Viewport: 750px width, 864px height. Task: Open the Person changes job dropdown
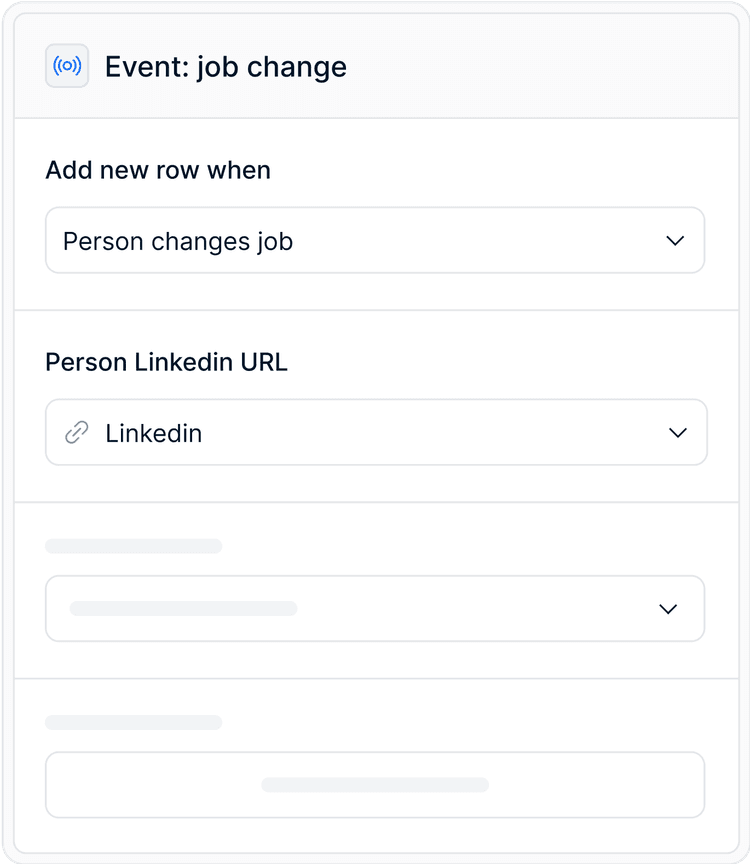tap(375, 240)
